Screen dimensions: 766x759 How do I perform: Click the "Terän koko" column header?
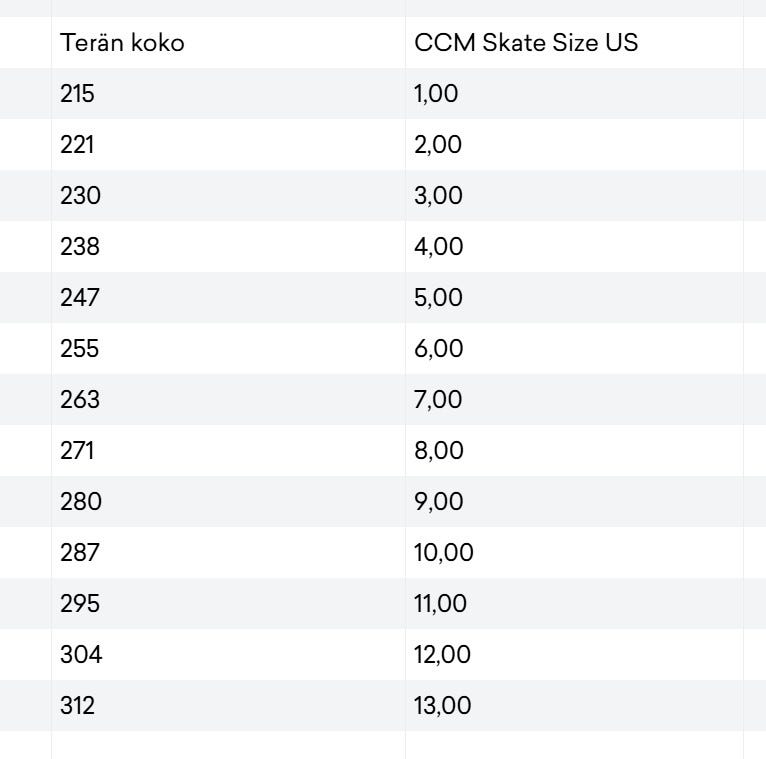point(122,43)
